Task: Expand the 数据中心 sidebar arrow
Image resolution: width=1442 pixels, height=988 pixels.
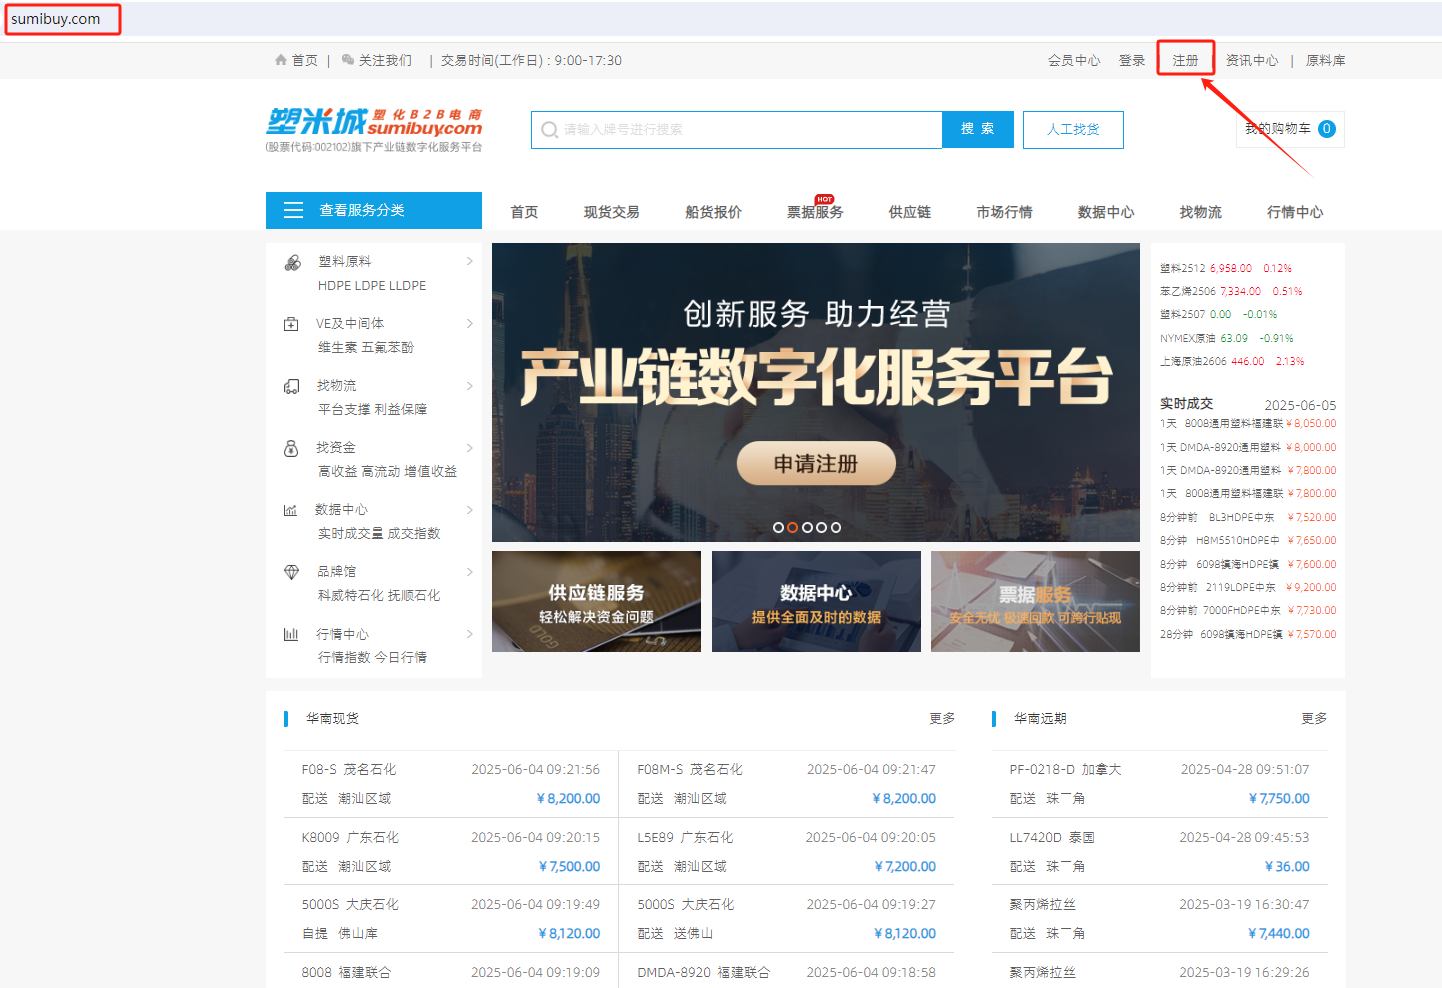Action: pos(469,510)
